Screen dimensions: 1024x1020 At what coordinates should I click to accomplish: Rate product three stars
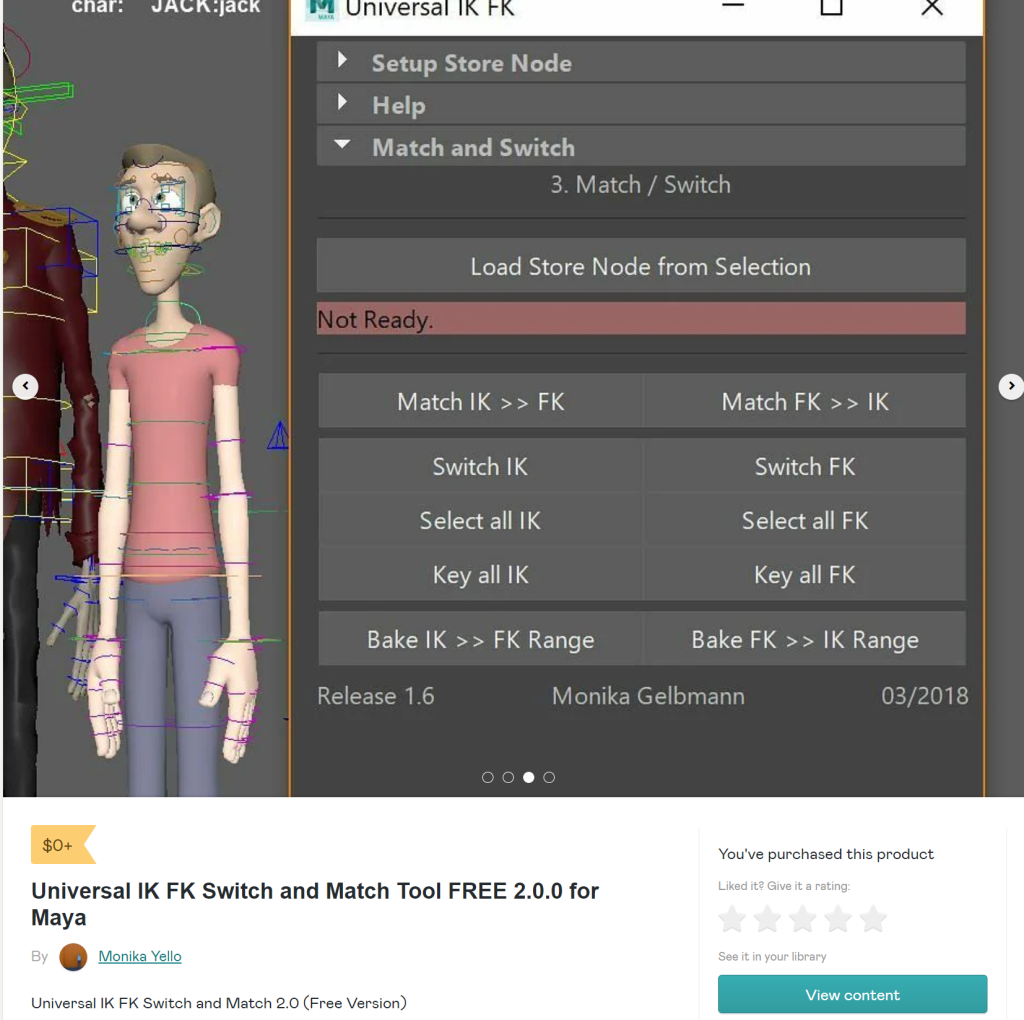tap(803, 918)
